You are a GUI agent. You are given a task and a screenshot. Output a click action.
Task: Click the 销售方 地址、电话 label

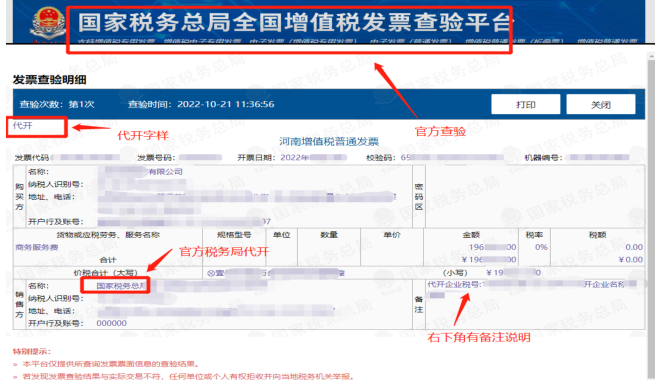[51, 311]
